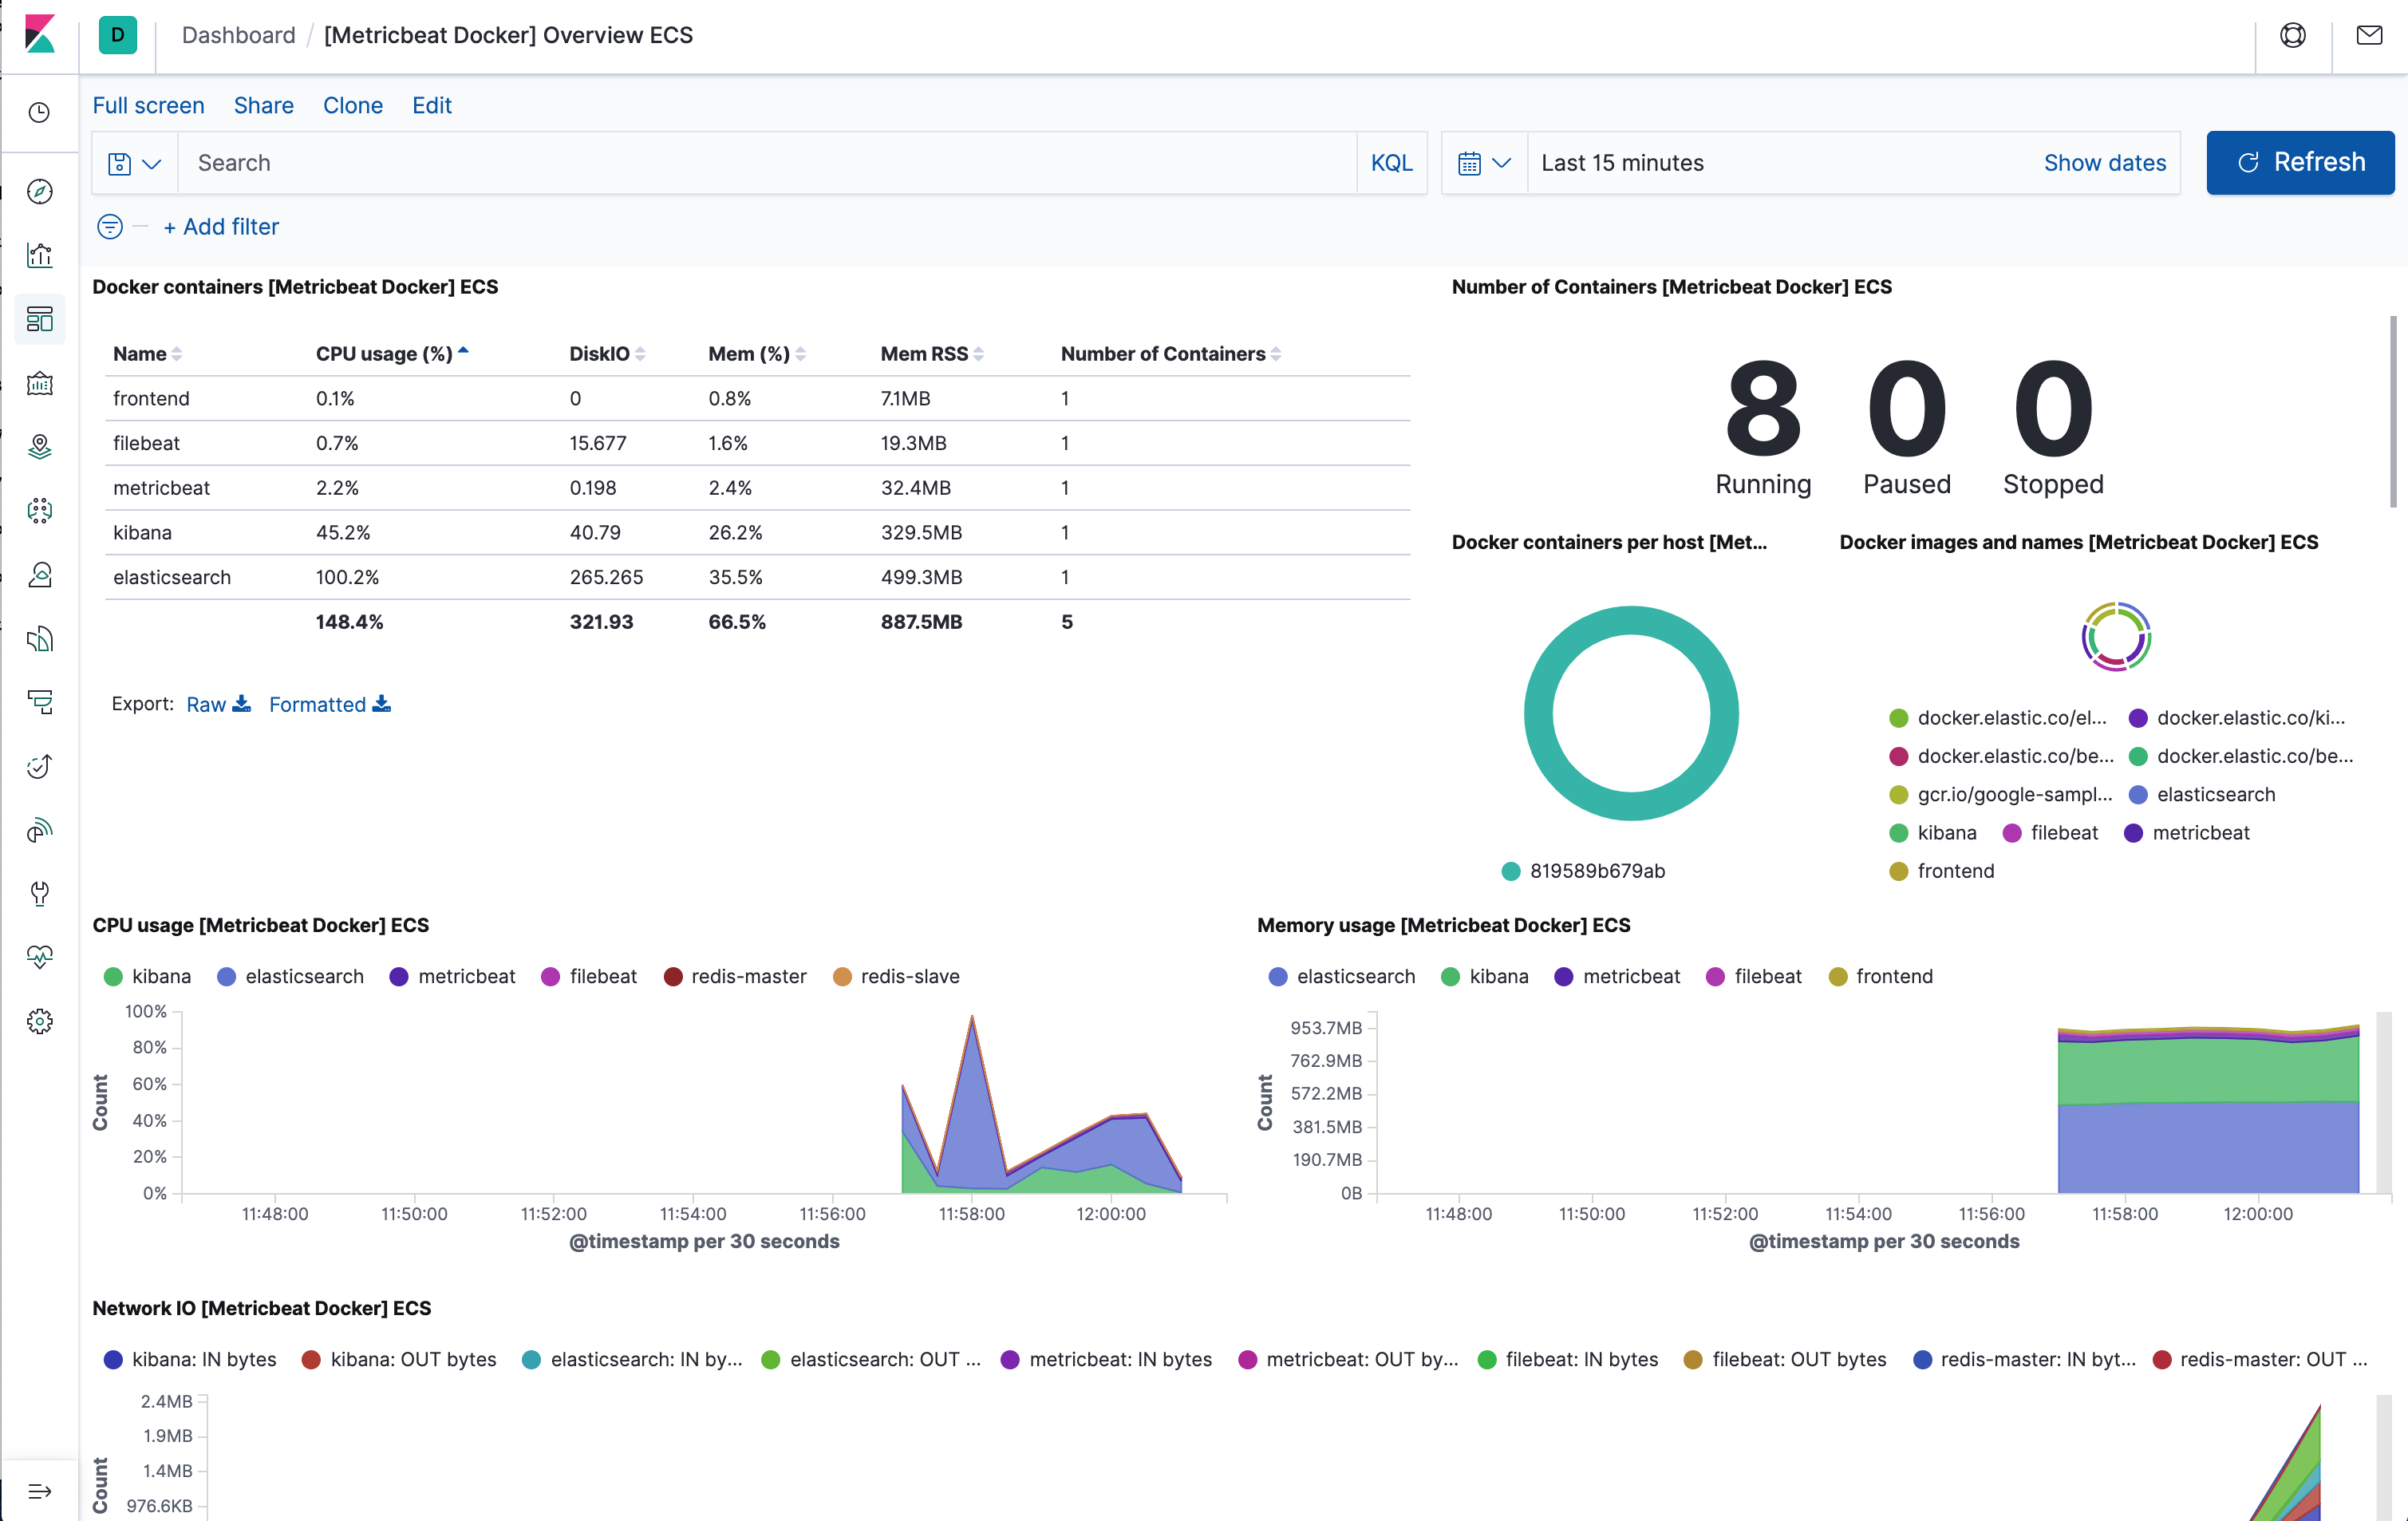Open the date quick menu calendar dropdown
Screen dimensions: 2408x1521
pyautogui.click(x=1484, y=163)
